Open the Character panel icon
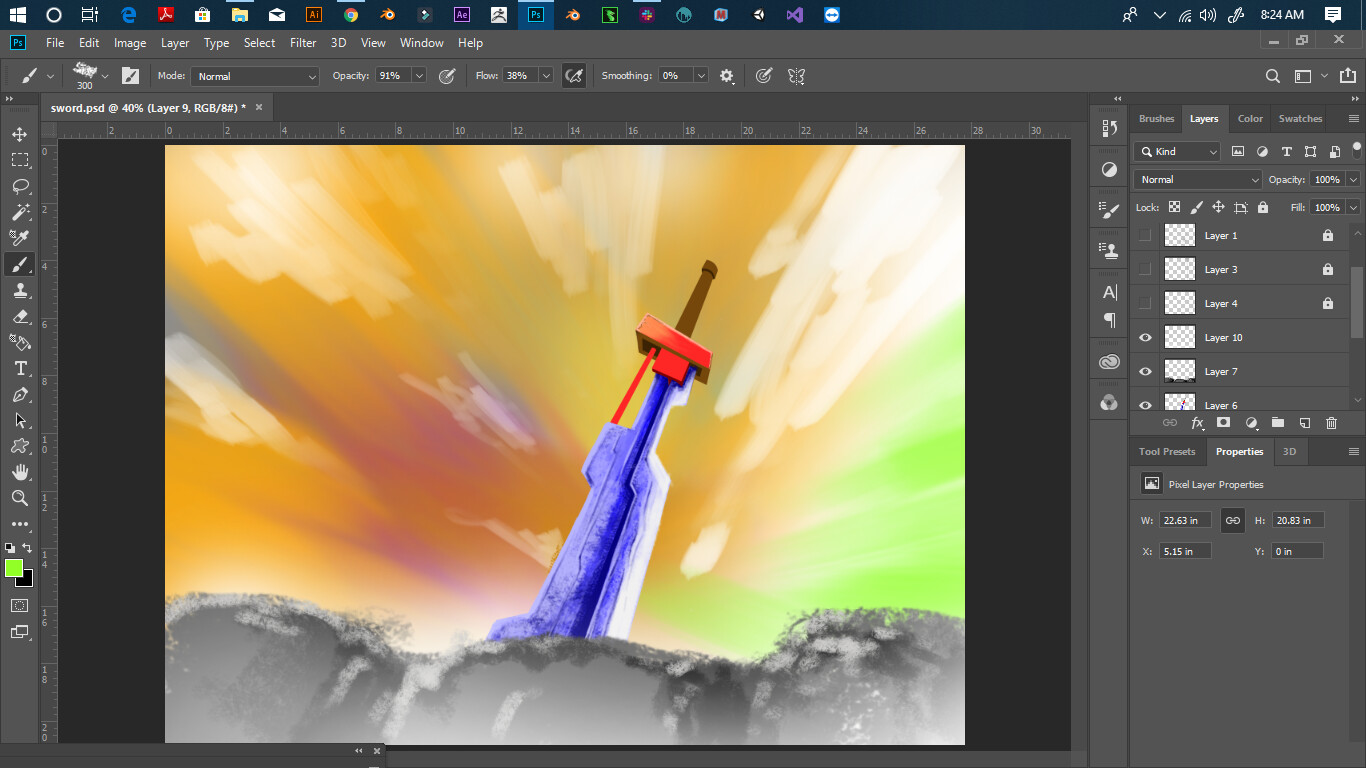Screen dimensions: 1366x768 [x=1109, y=292]
